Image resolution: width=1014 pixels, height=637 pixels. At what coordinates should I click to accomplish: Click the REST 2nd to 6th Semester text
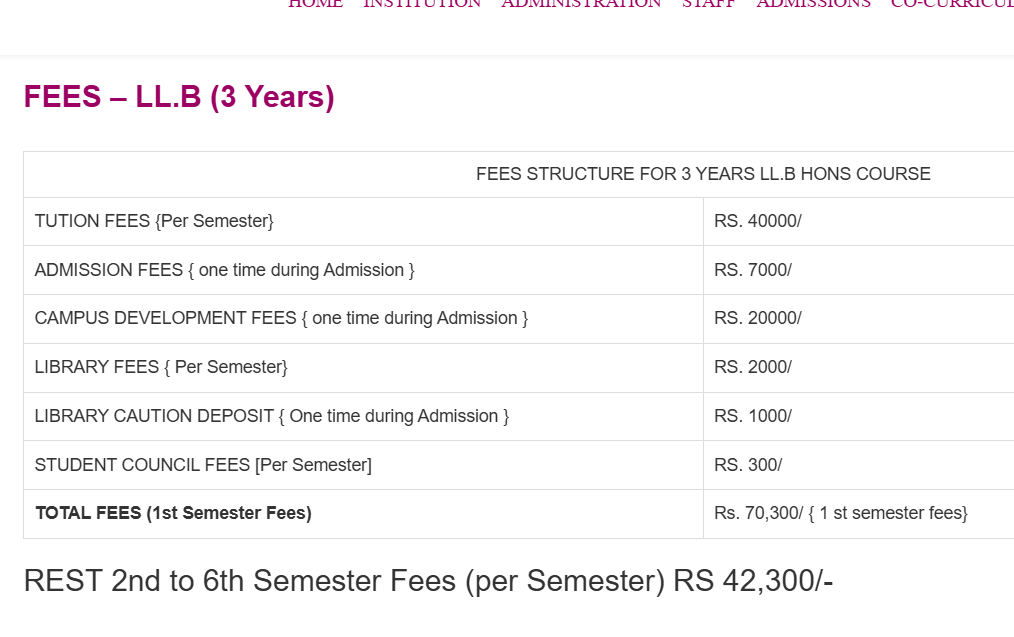428,581
